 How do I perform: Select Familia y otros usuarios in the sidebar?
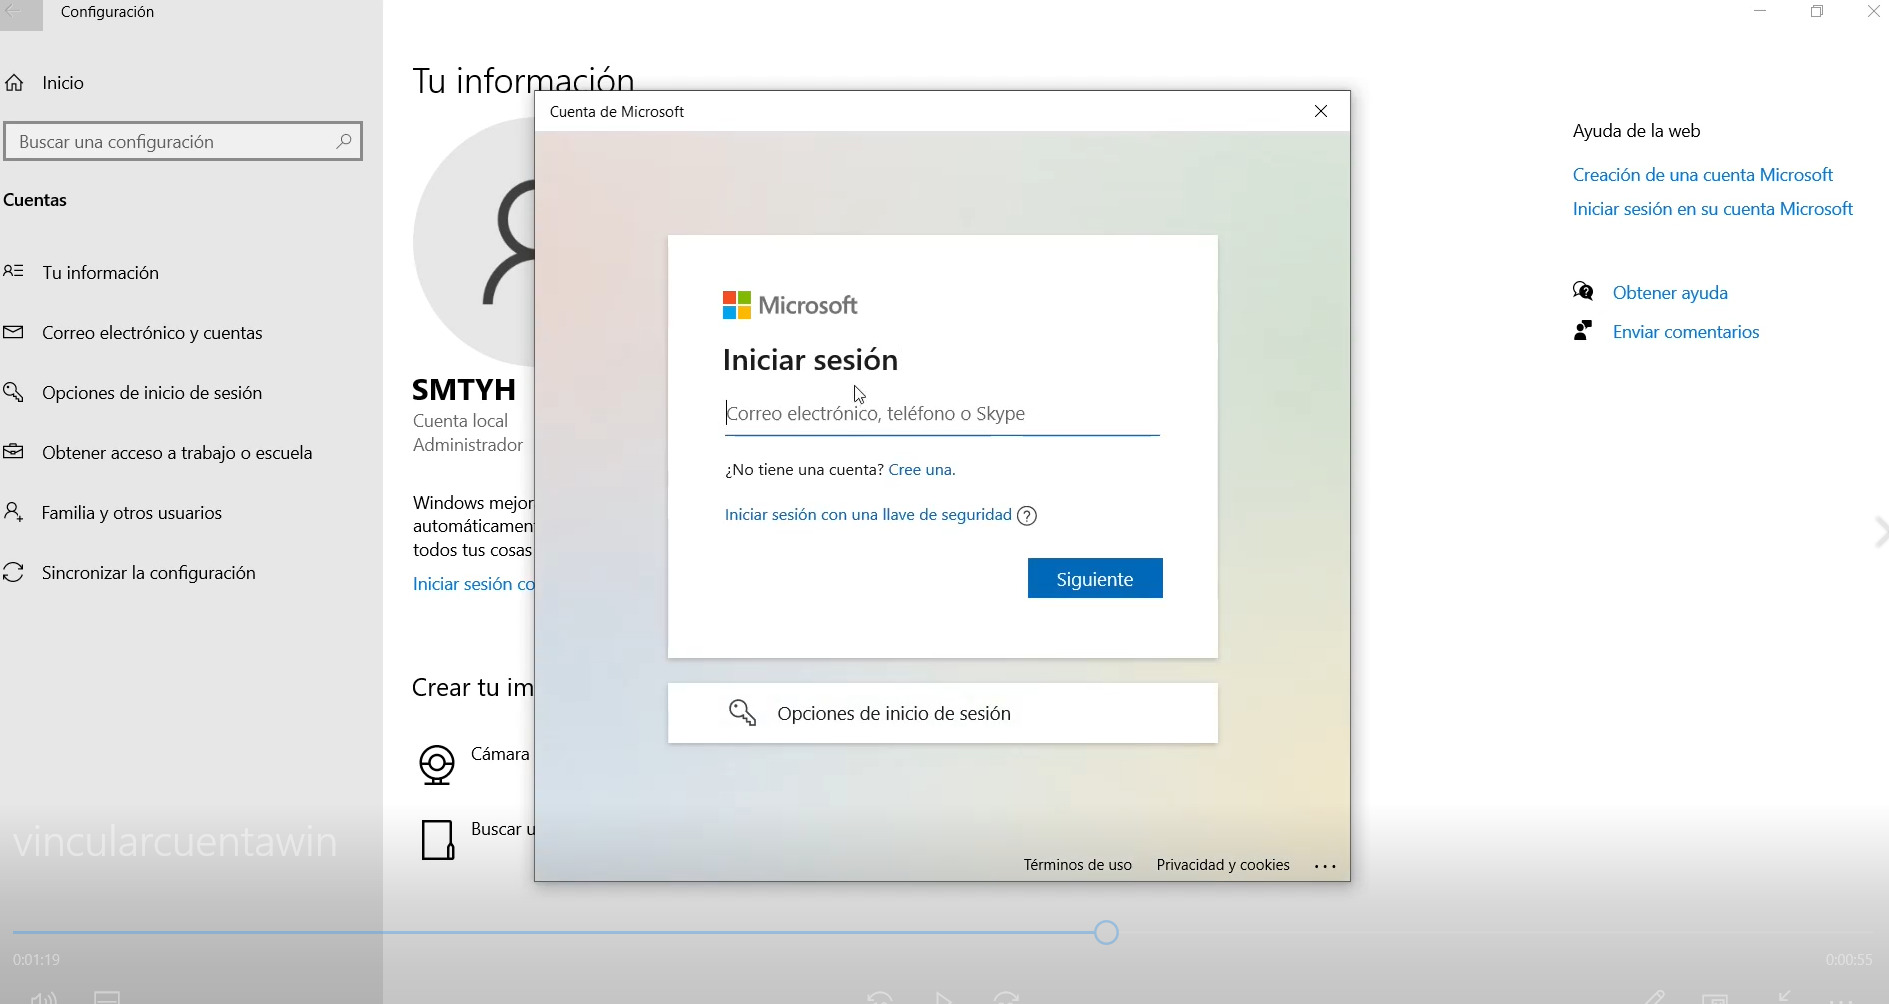(x=132, y=513)
